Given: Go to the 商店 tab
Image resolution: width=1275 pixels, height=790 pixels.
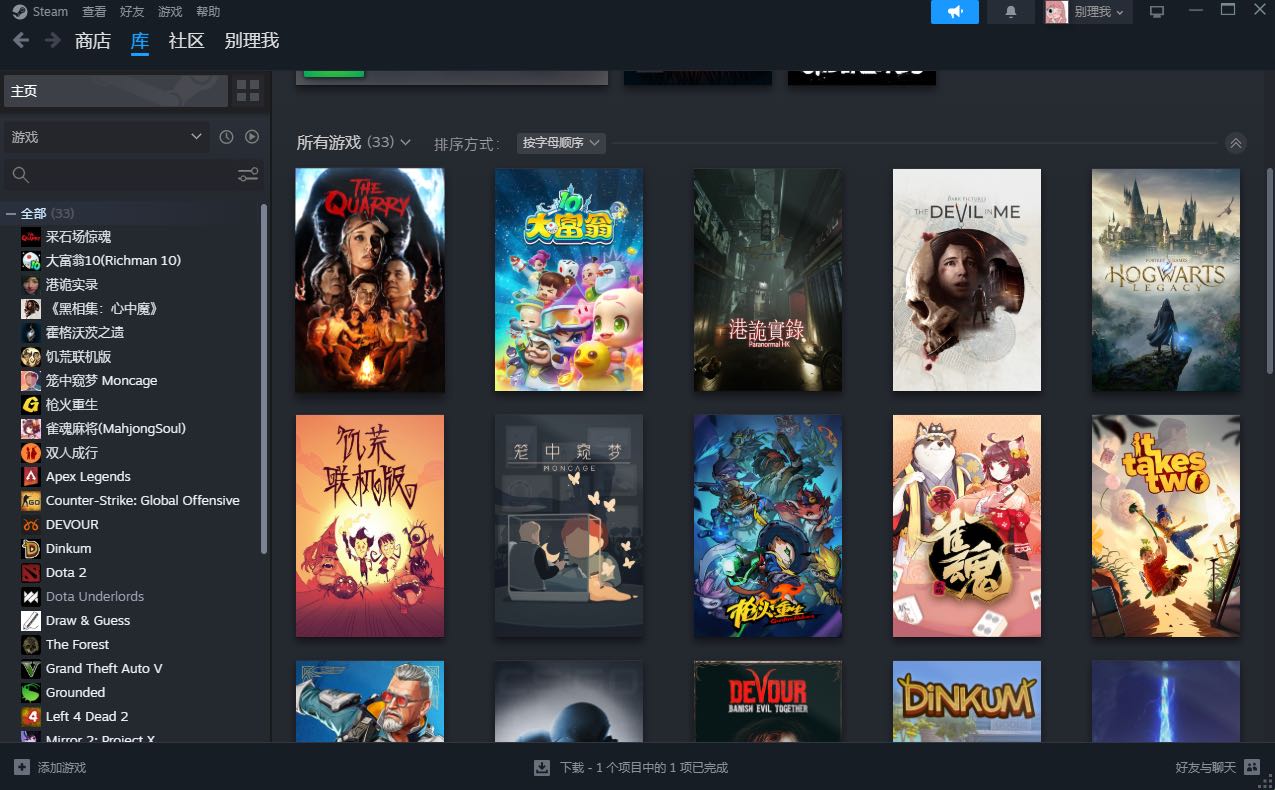Looking at the screenshot, I should click(x=92, y=41).
